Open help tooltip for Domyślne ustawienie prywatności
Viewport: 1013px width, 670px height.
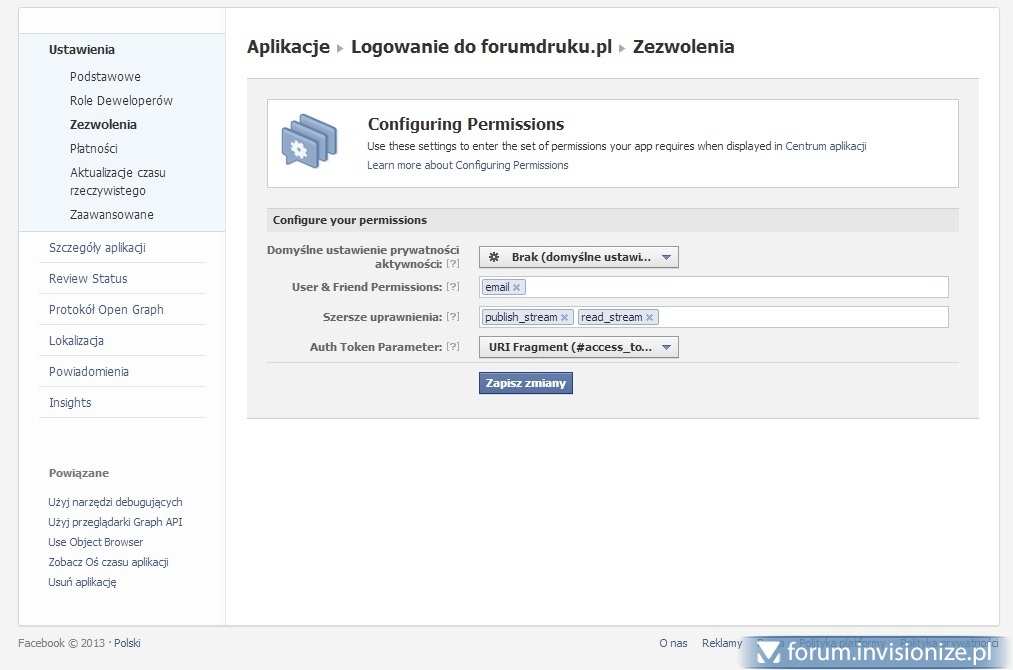tap(453, 263)
